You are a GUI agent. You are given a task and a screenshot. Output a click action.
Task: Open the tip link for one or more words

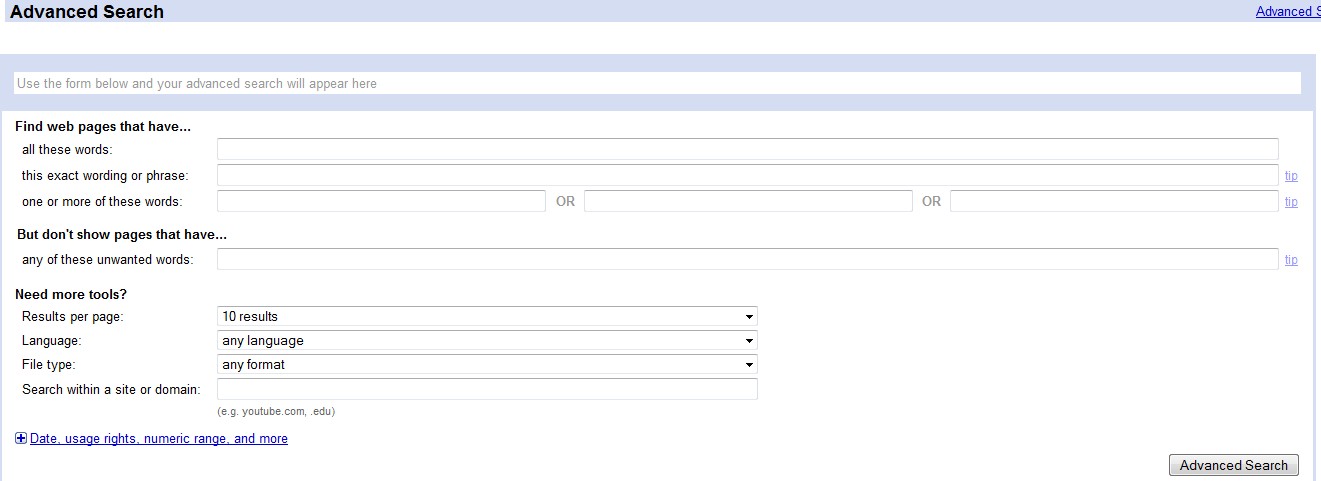coord(1291,202)
